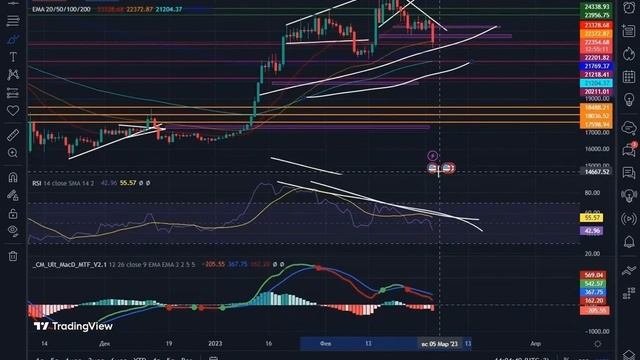This screenshot has width=640, height=360.
Task: Open price scale settings gear
Action: (598, 344)
